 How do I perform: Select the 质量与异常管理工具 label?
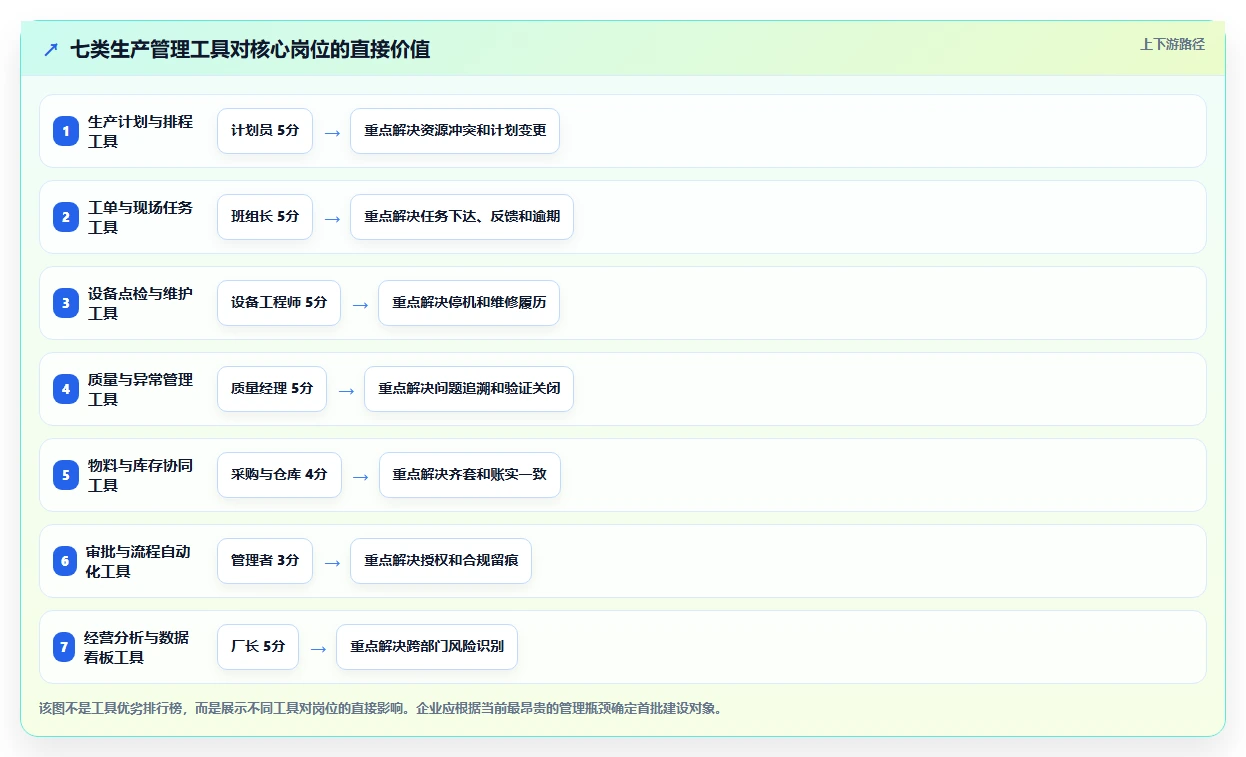[141, 389]
